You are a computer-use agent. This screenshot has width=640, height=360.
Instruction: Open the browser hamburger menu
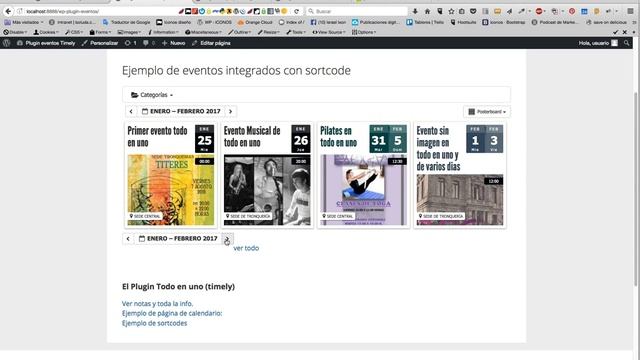coord(630,11)
